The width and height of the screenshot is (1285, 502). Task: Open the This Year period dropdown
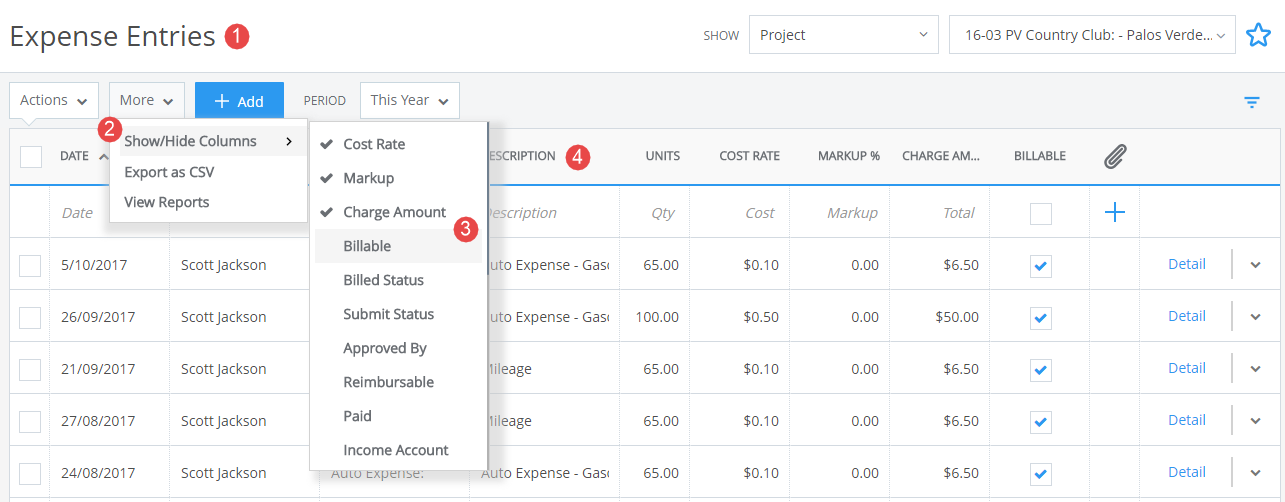(410, 100)
